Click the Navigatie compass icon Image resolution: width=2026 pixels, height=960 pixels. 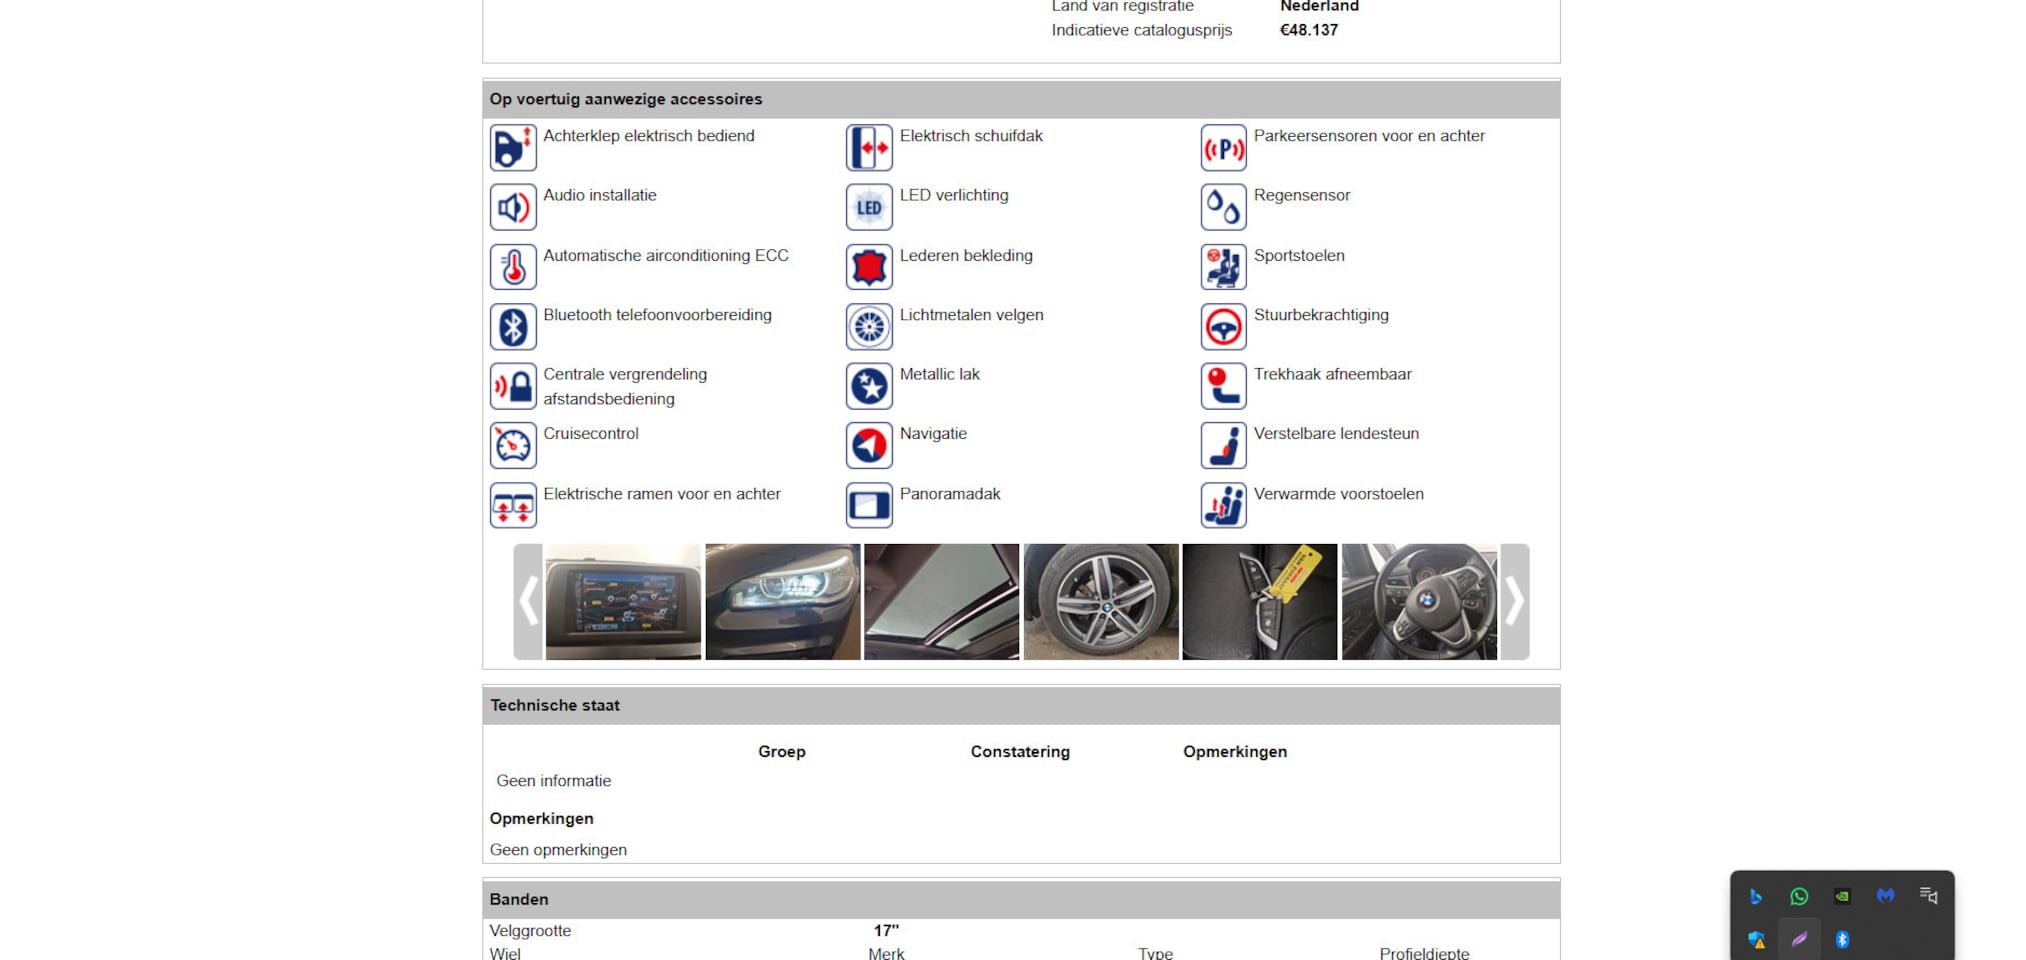869,446
